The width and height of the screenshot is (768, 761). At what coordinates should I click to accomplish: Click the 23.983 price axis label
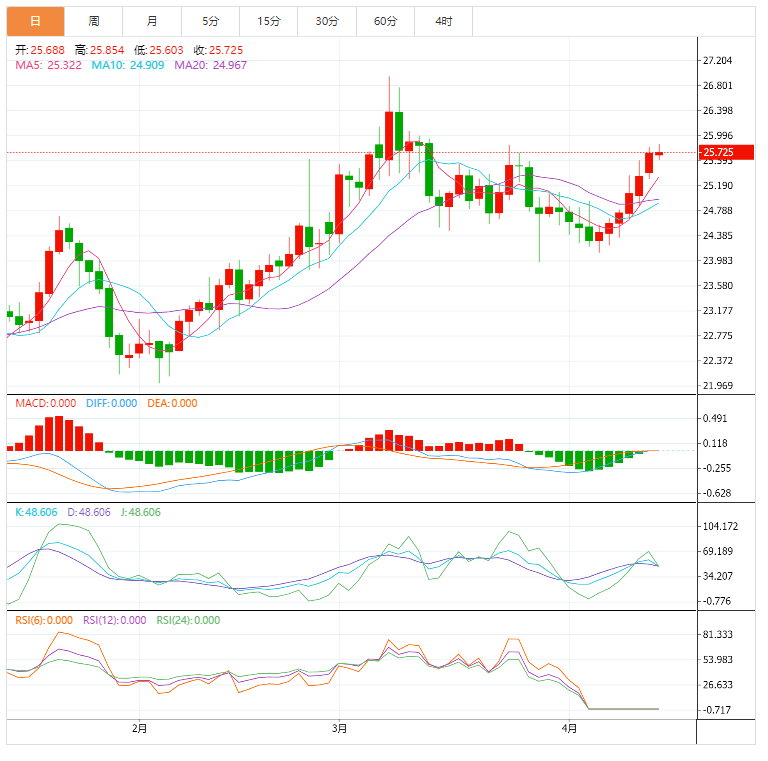[718, 261]
